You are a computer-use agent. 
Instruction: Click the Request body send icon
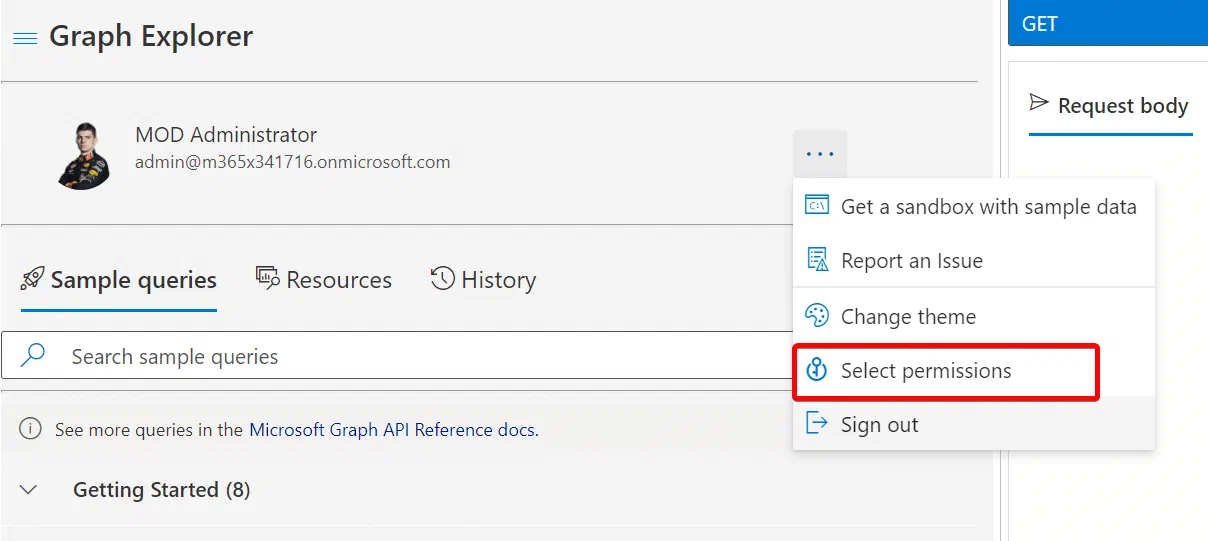(x=1039, y=103)
